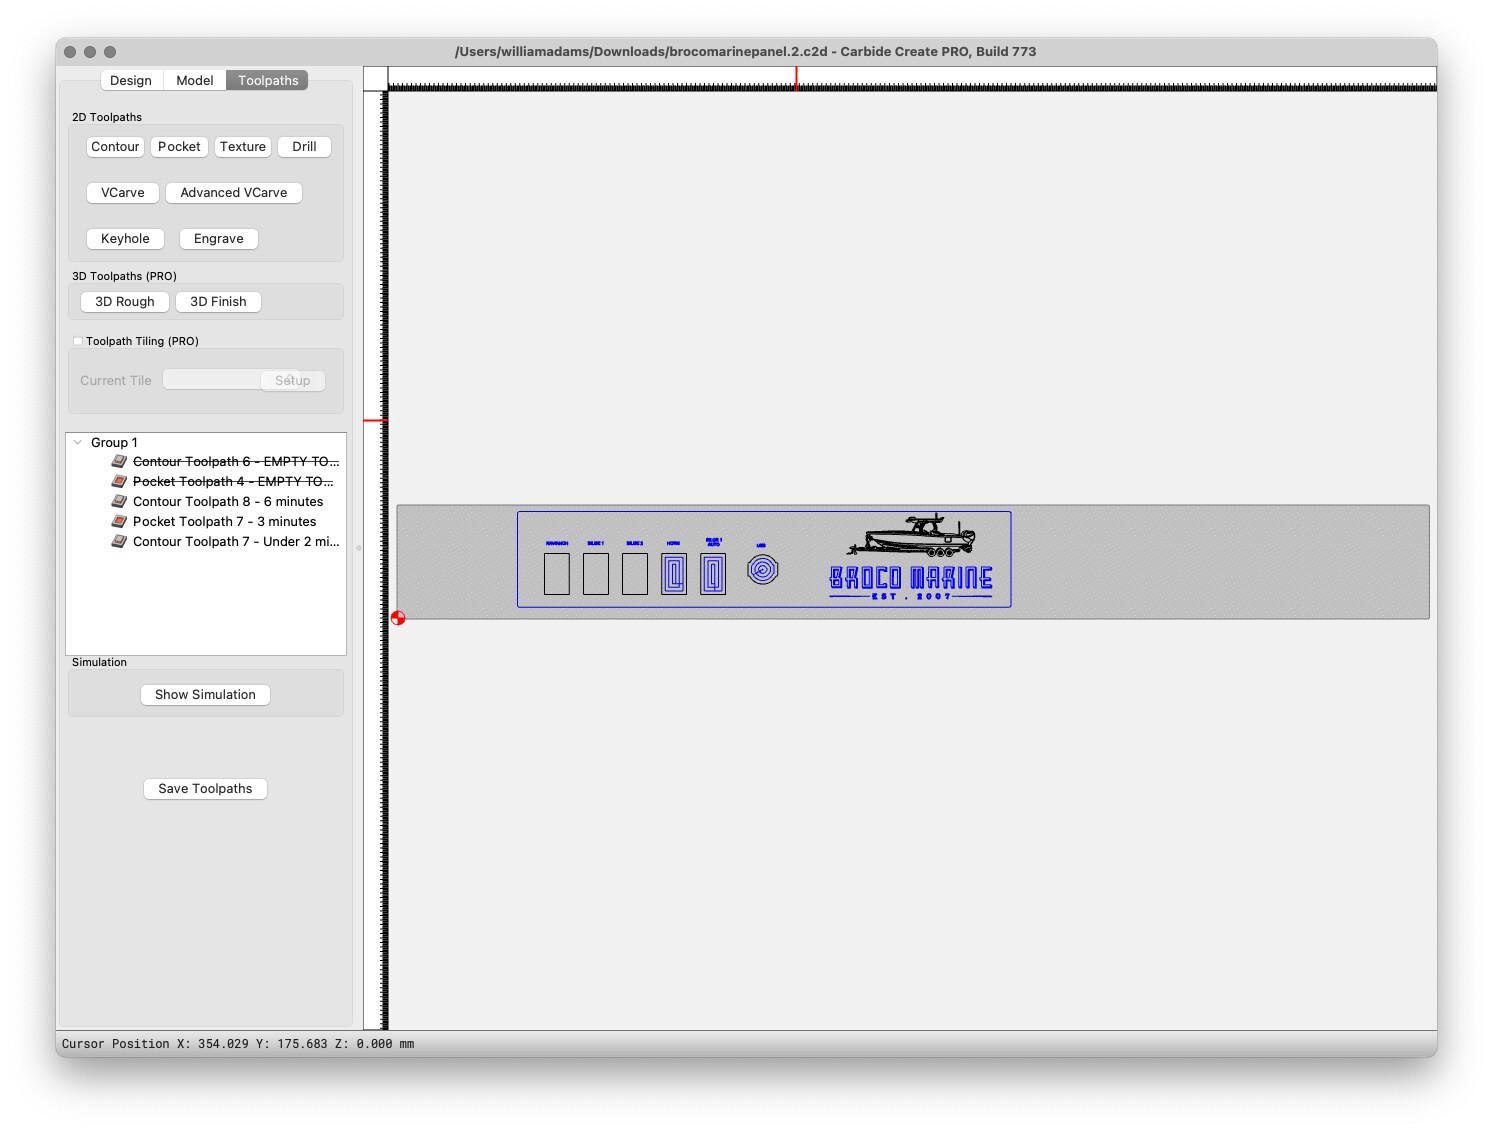Select Contour Toolpath 8 - 6 minutes

228,501
